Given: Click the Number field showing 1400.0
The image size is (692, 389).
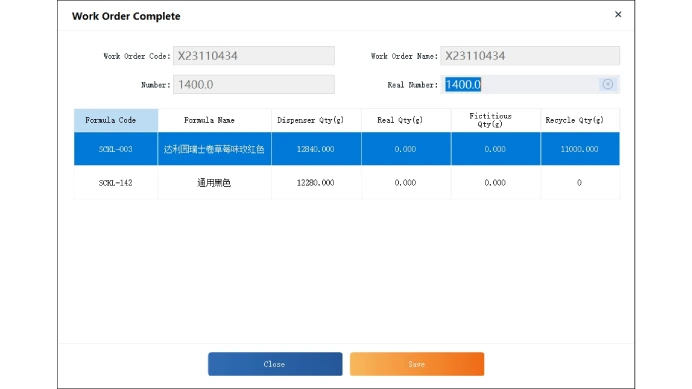Looking at the screenshot, I should (x=254, y=84).
